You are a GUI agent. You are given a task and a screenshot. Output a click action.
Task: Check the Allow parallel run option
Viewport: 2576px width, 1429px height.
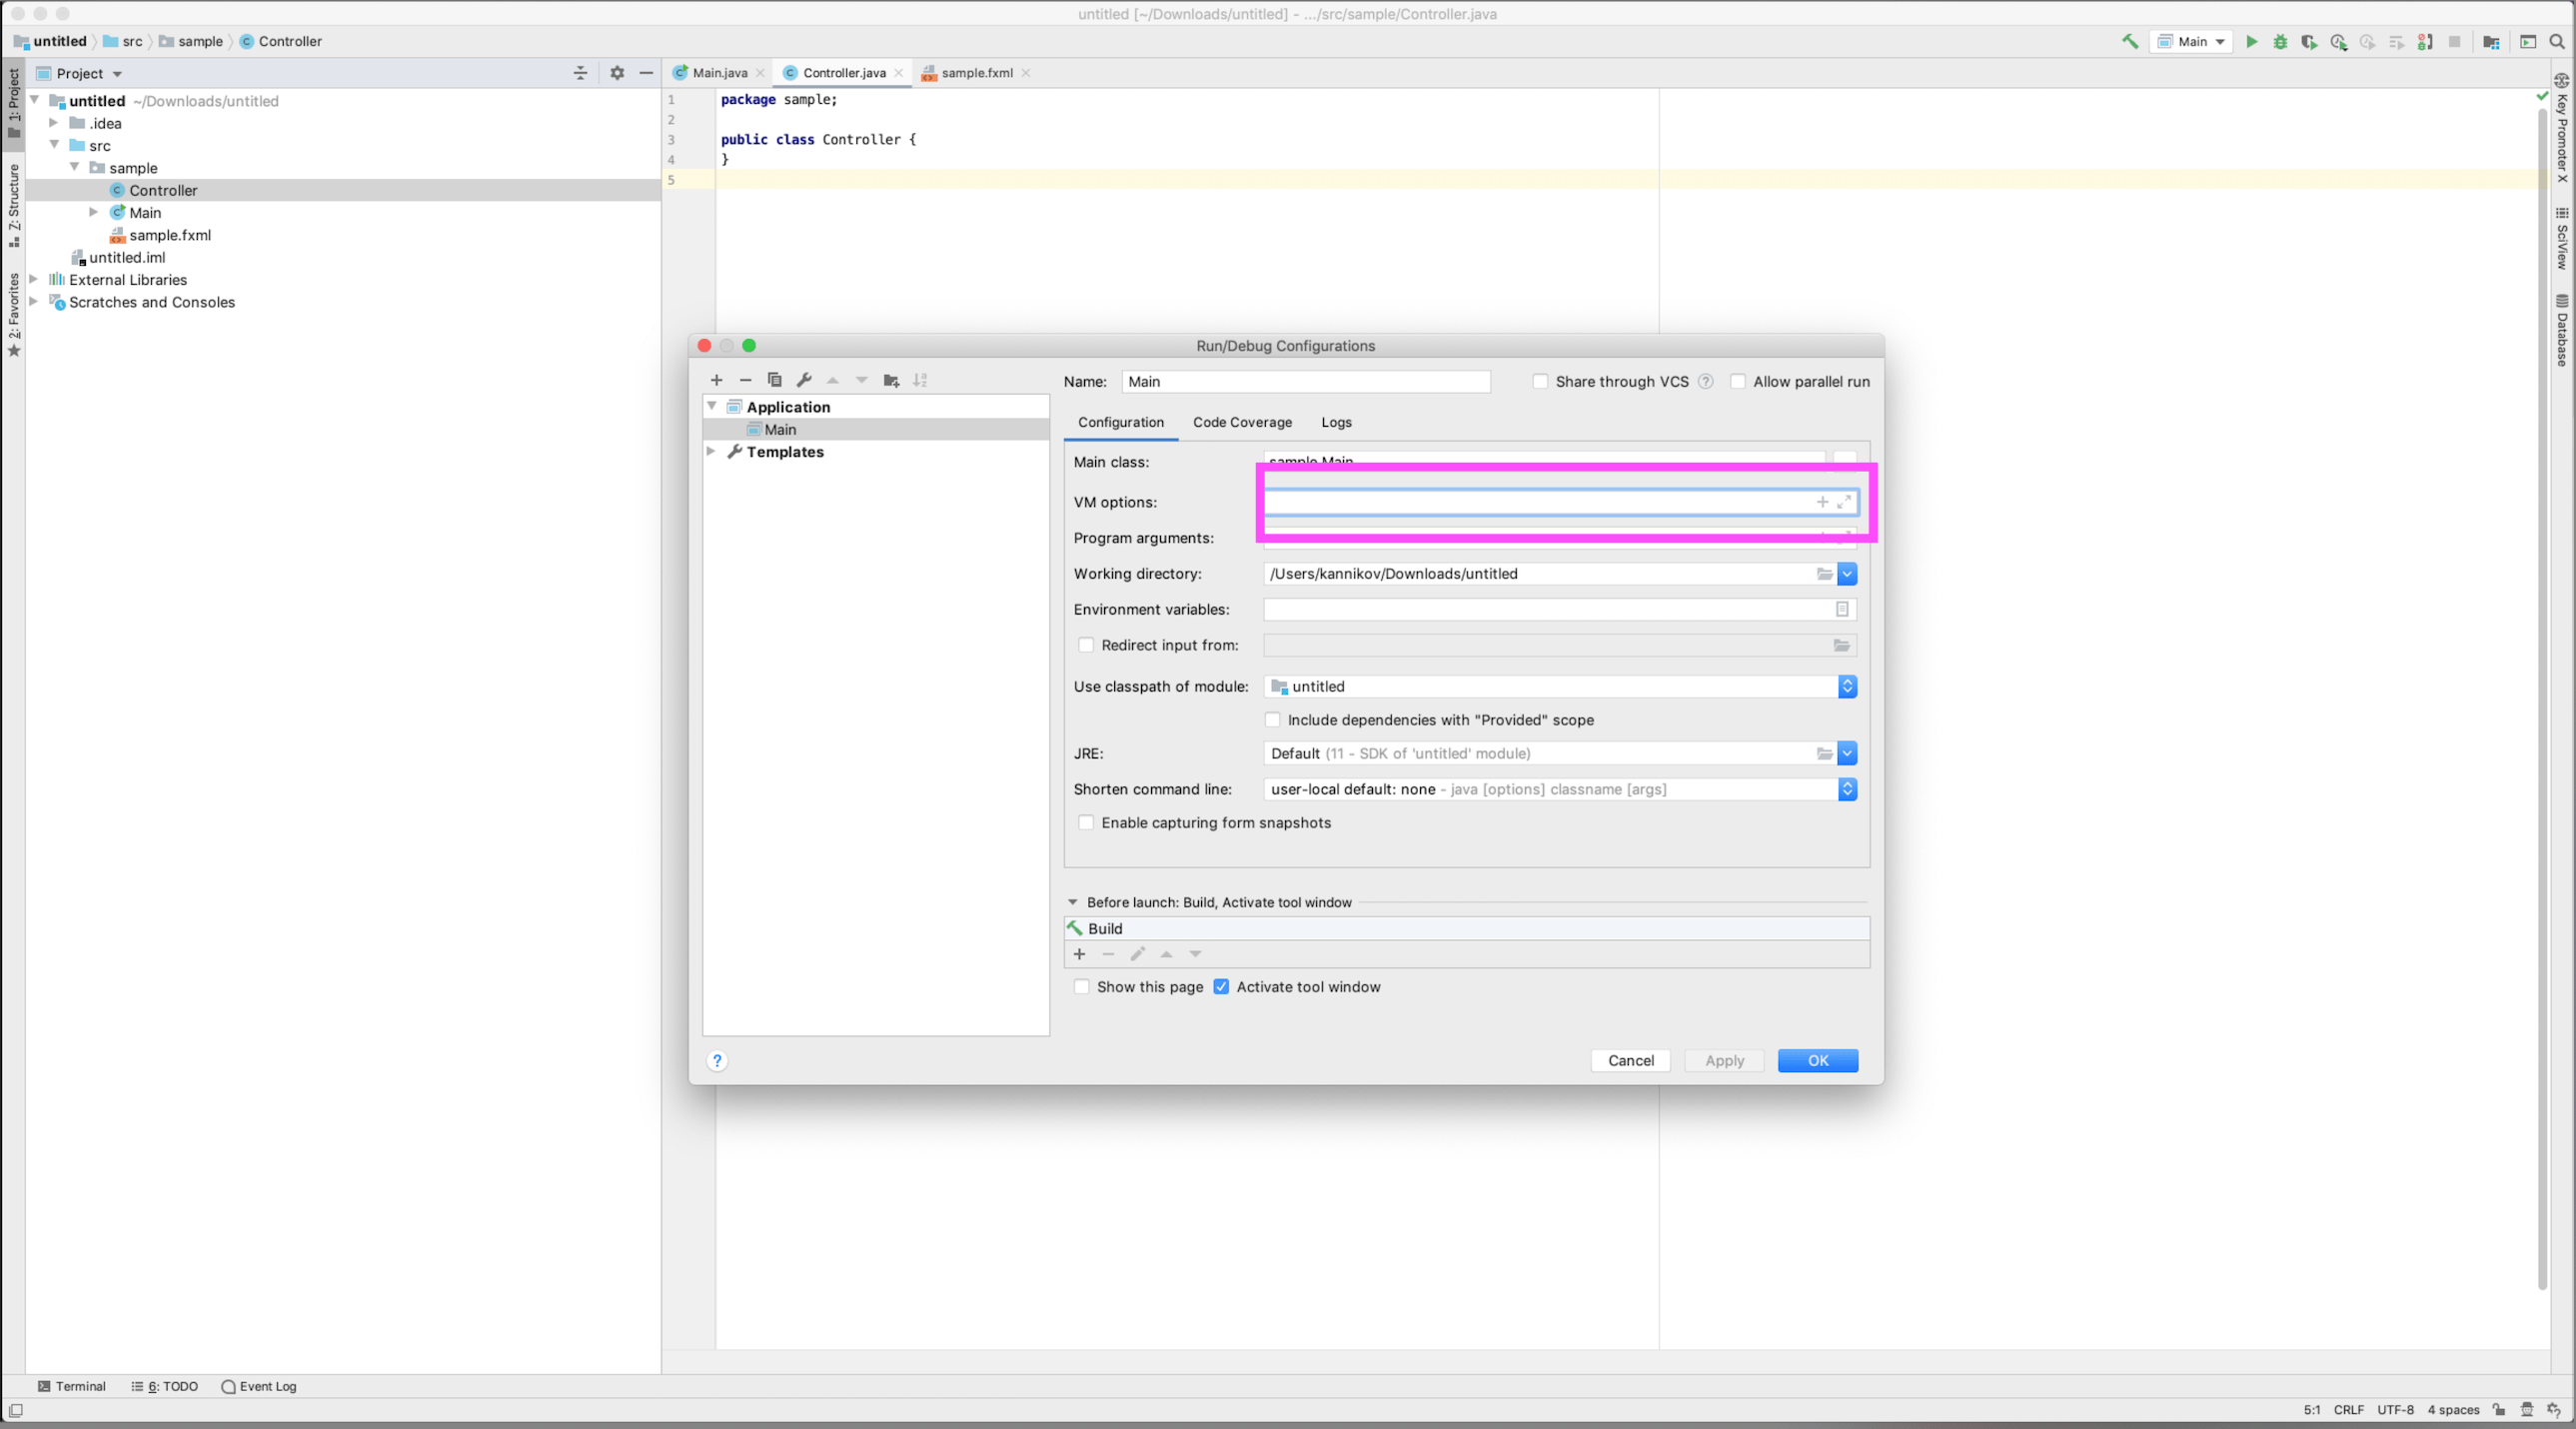[x=1738, y=381]
